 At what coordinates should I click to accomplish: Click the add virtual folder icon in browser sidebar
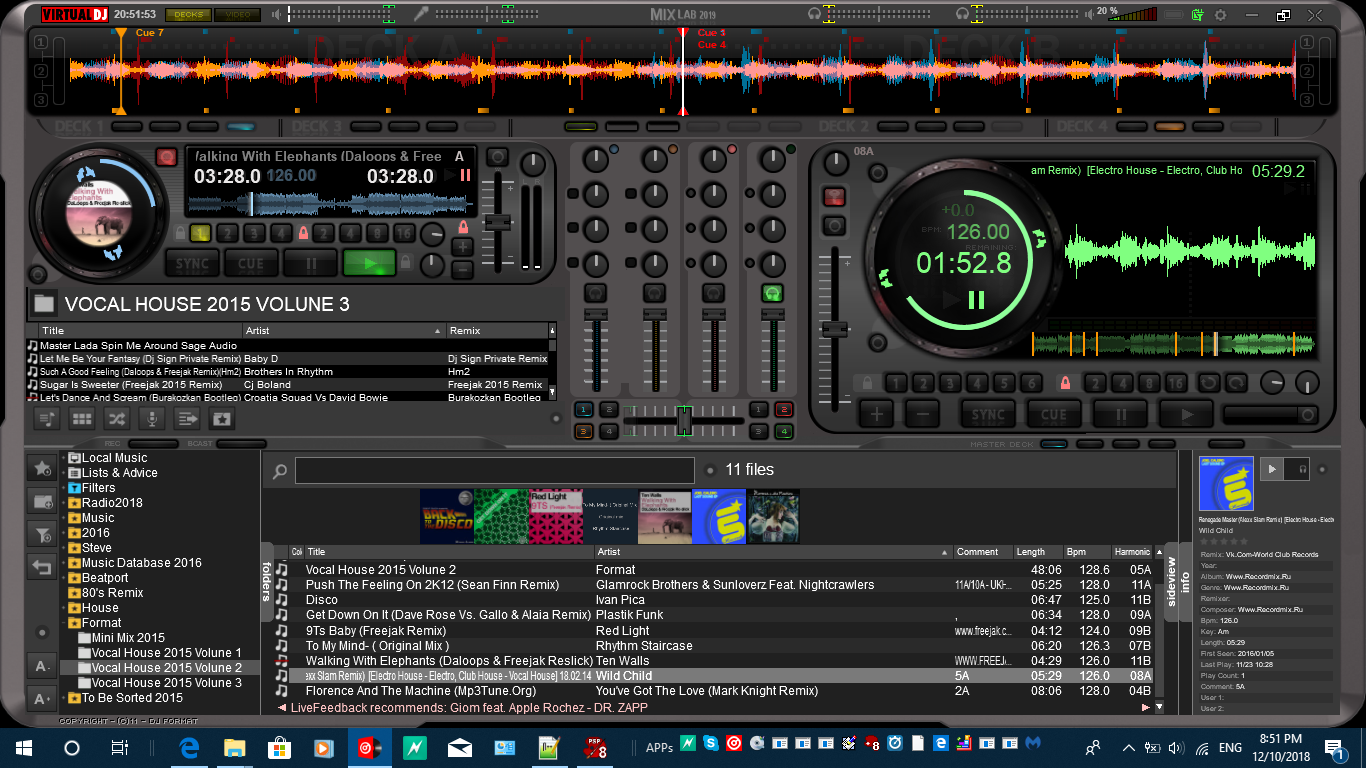coord(41,502)
